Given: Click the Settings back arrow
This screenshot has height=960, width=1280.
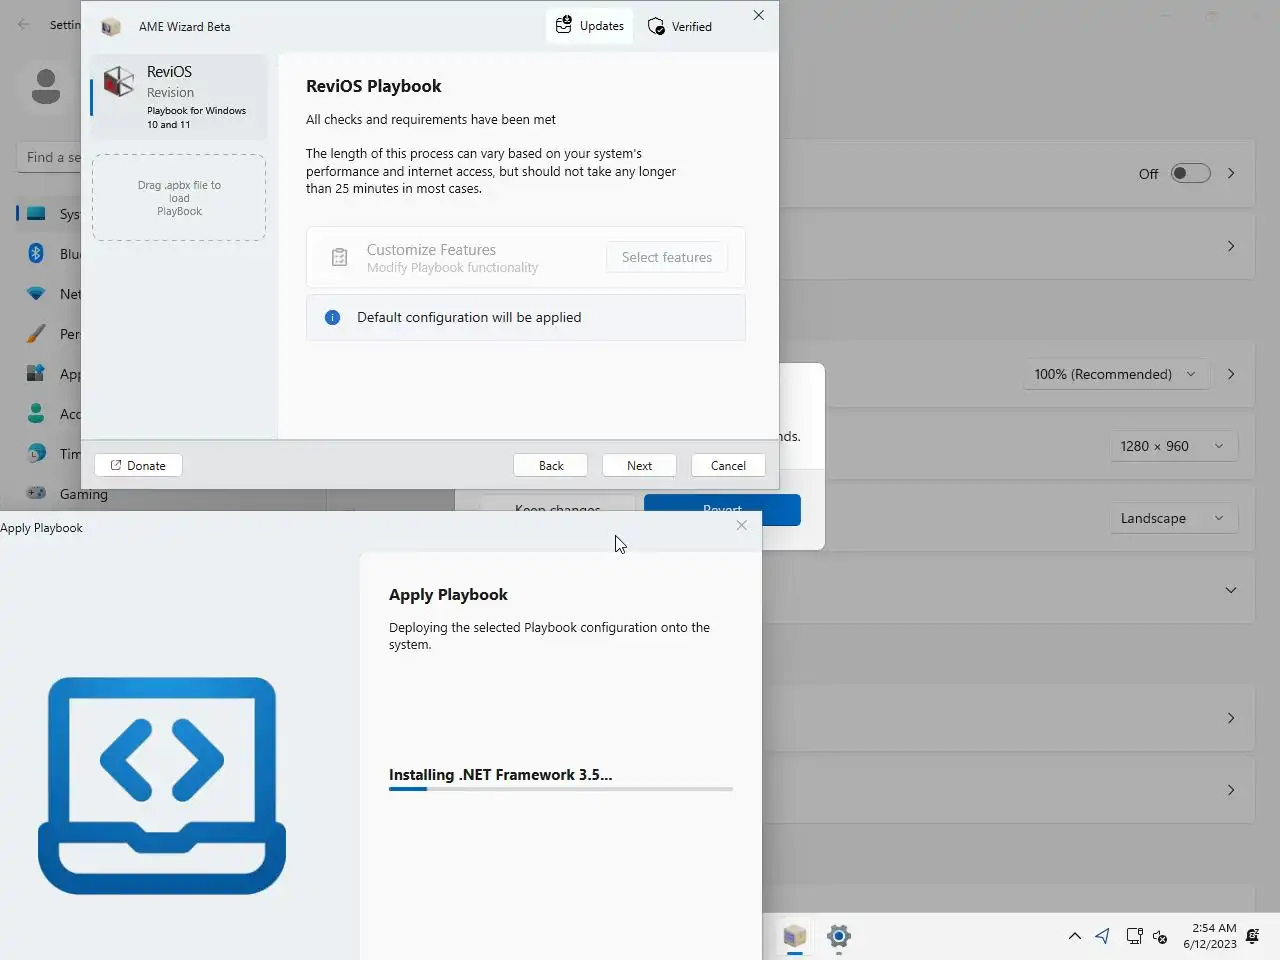Looking at the screenshot, I should (23, 24).
